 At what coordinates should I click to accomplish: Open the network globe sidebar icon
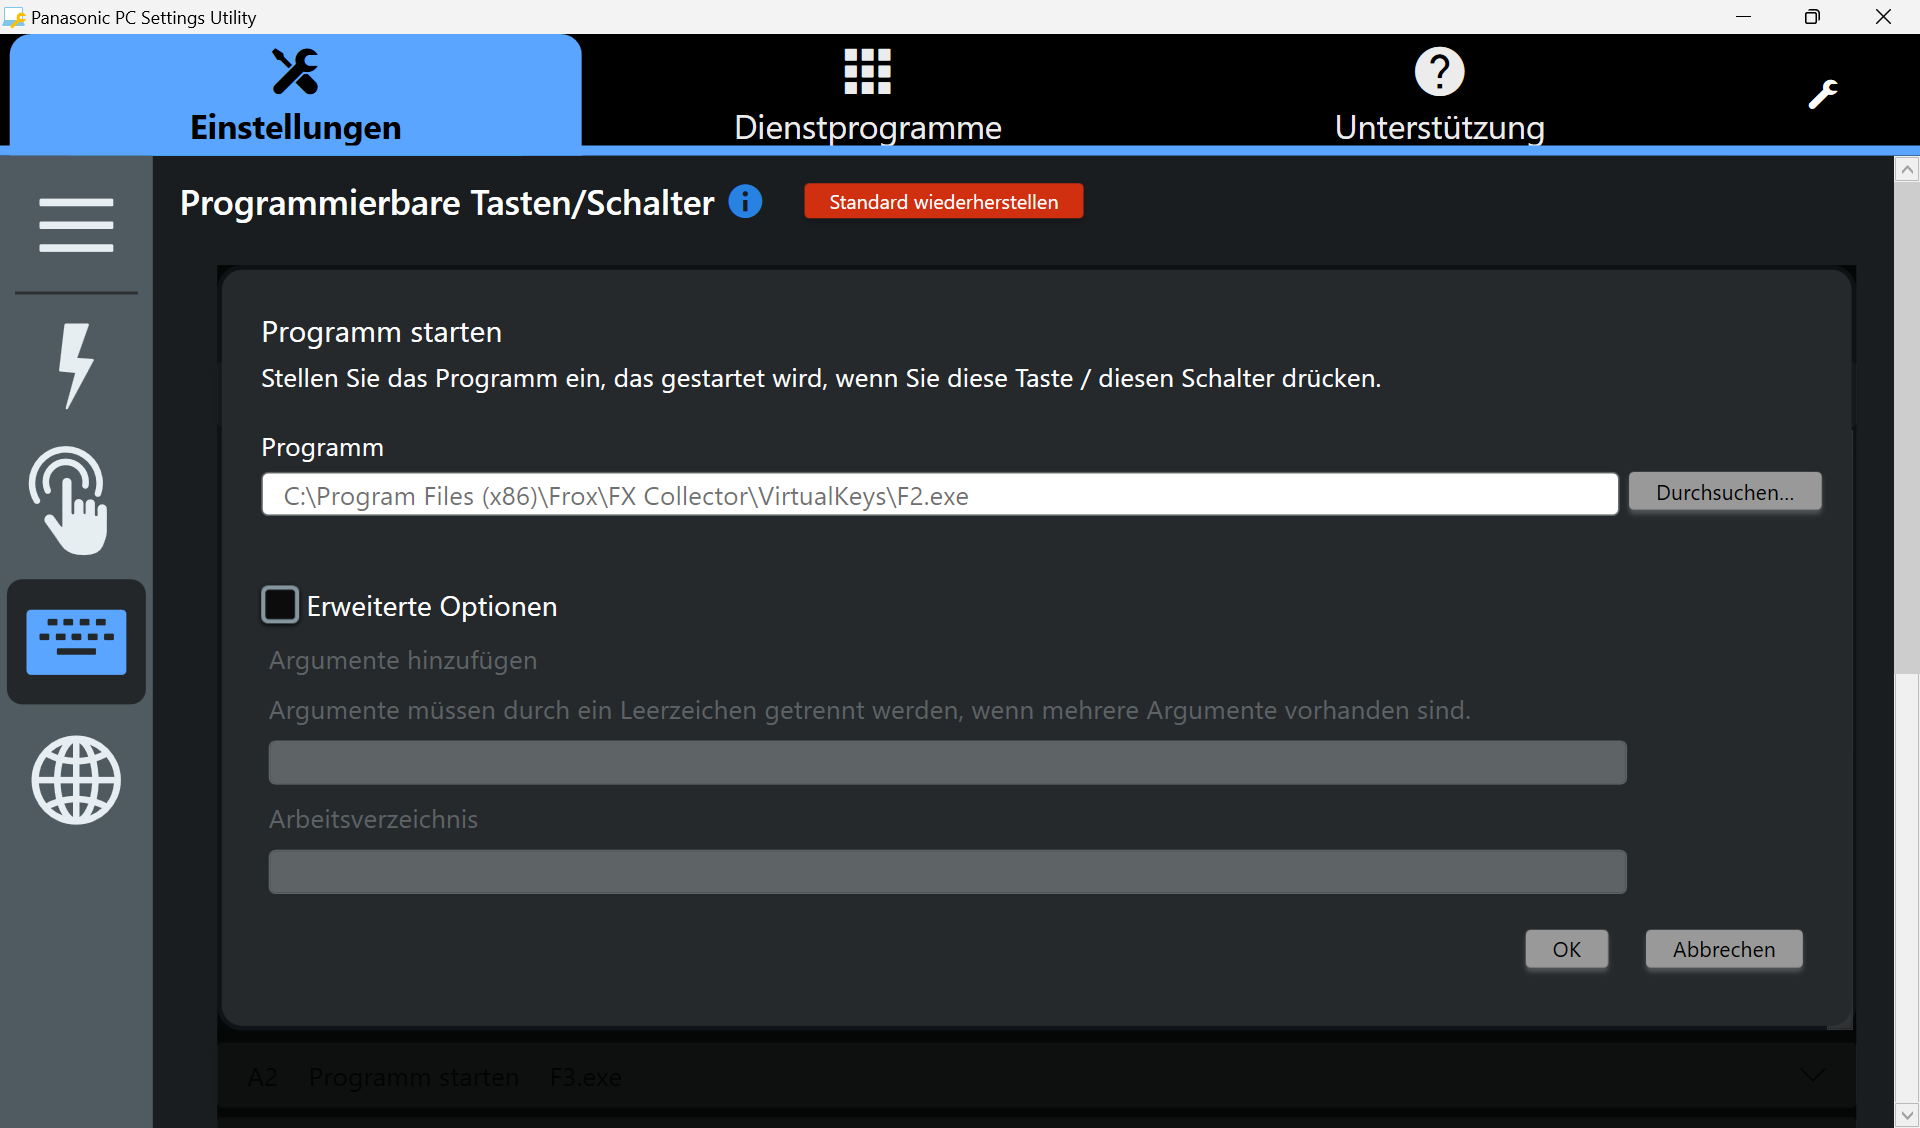tap(76, 780)
